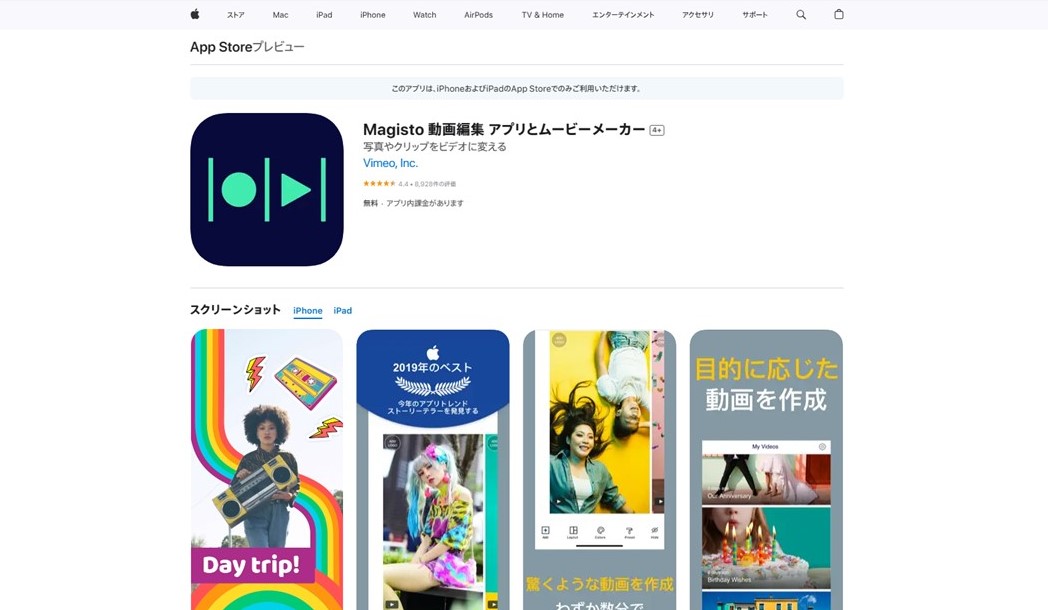Open the ストア menu item

click(x=236, y=15)
